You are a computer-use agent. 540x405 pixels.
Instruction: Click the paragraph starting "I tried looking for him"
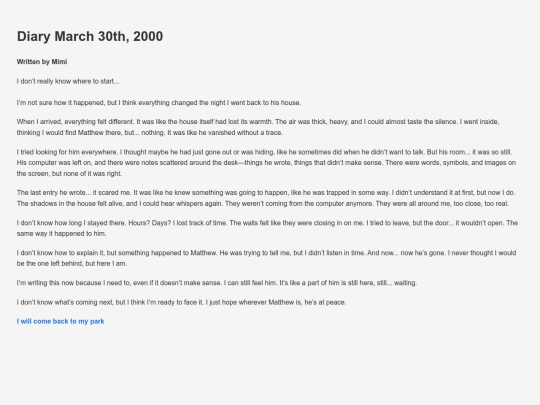(266, 163)
